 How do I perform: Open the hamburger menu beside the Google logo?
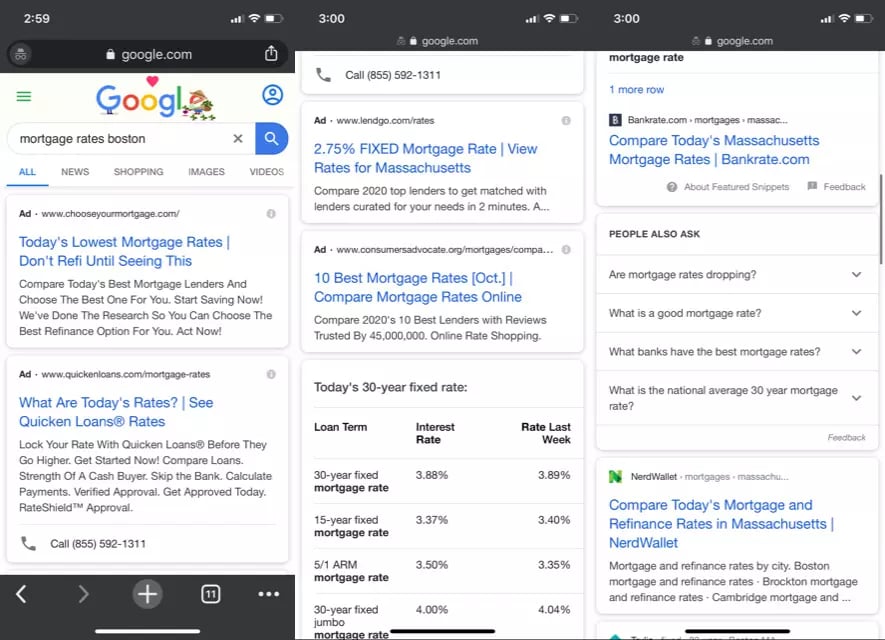pos(24,97)
